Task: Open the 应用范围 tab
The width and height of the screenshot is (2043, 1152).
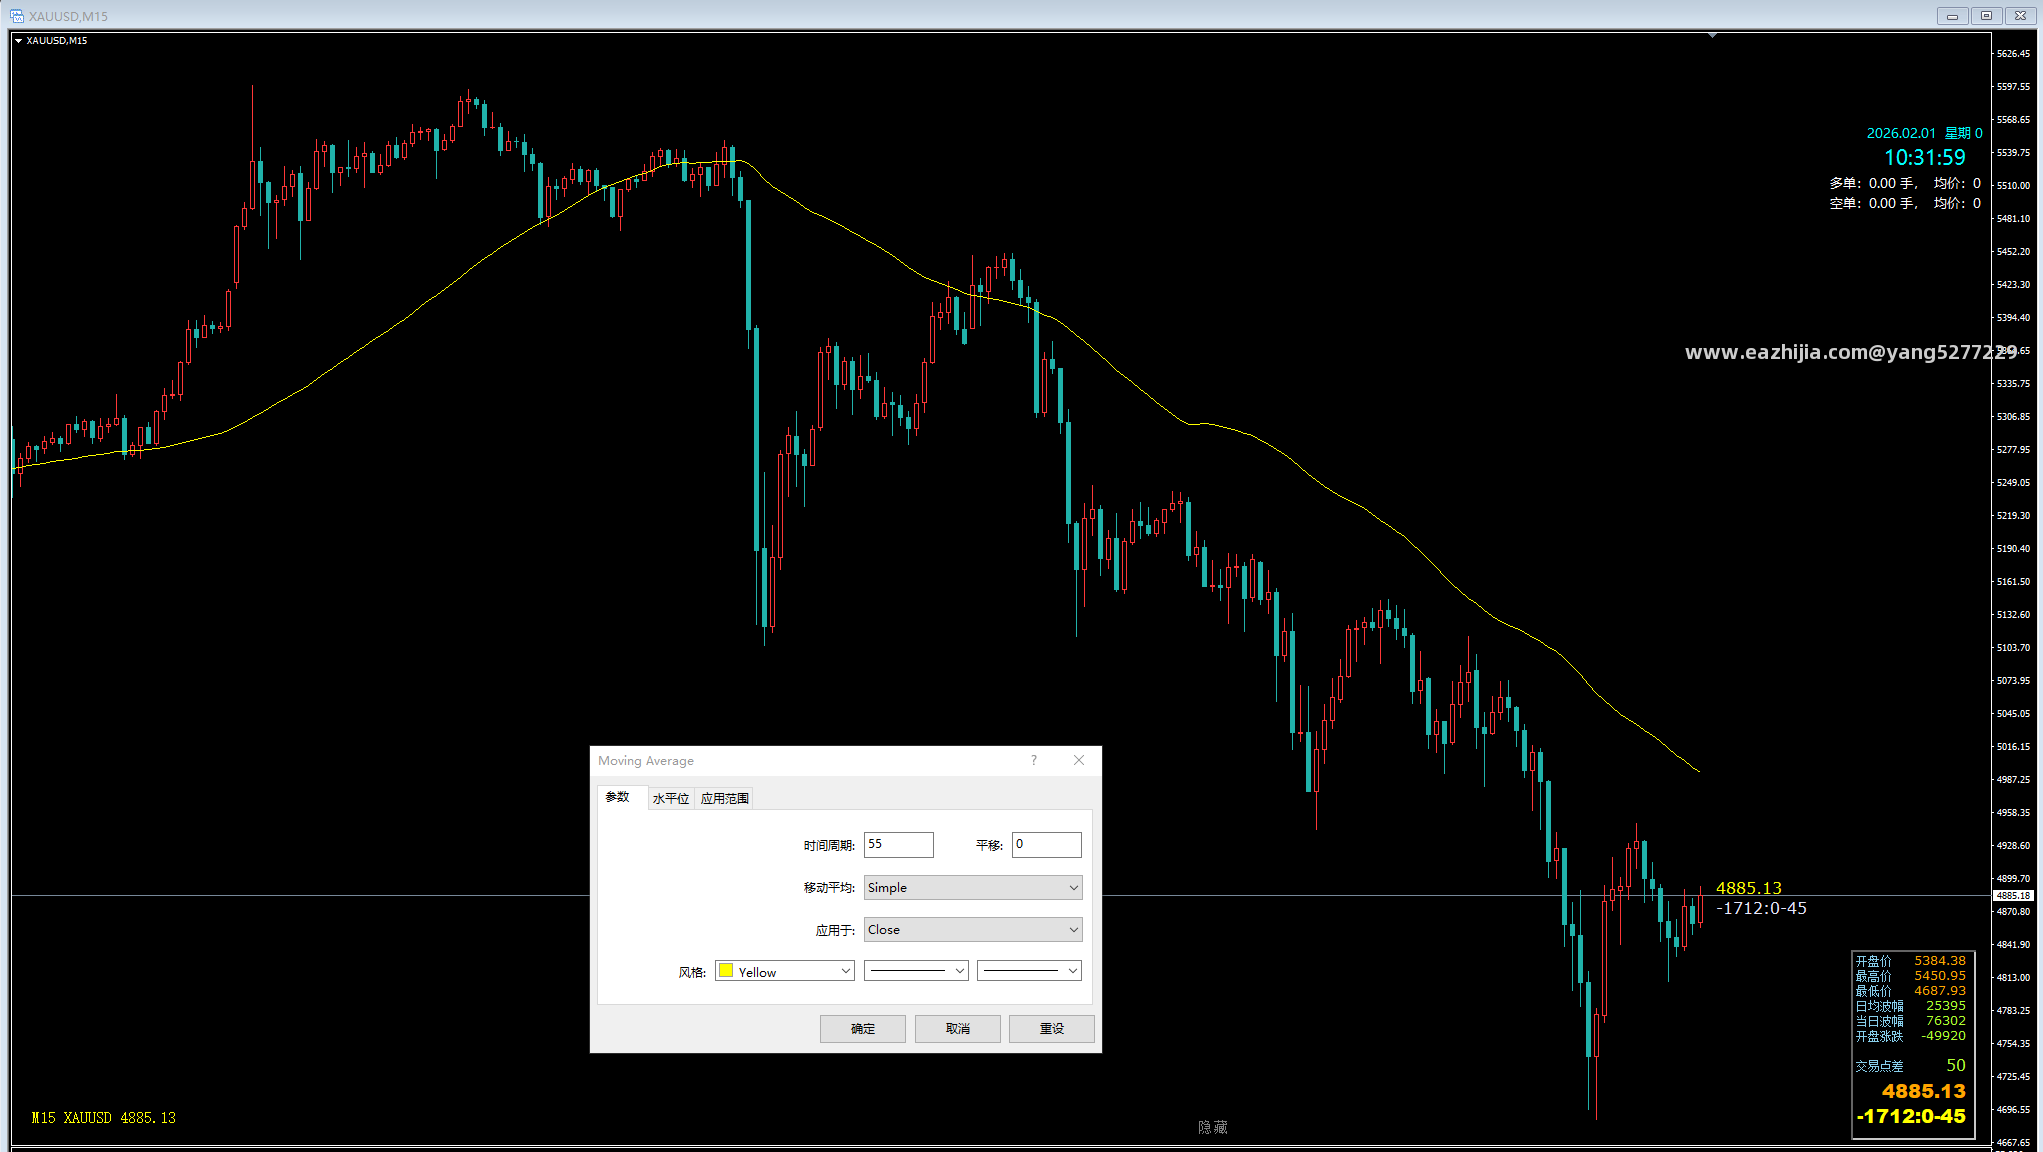Action: tap(724, 798)
